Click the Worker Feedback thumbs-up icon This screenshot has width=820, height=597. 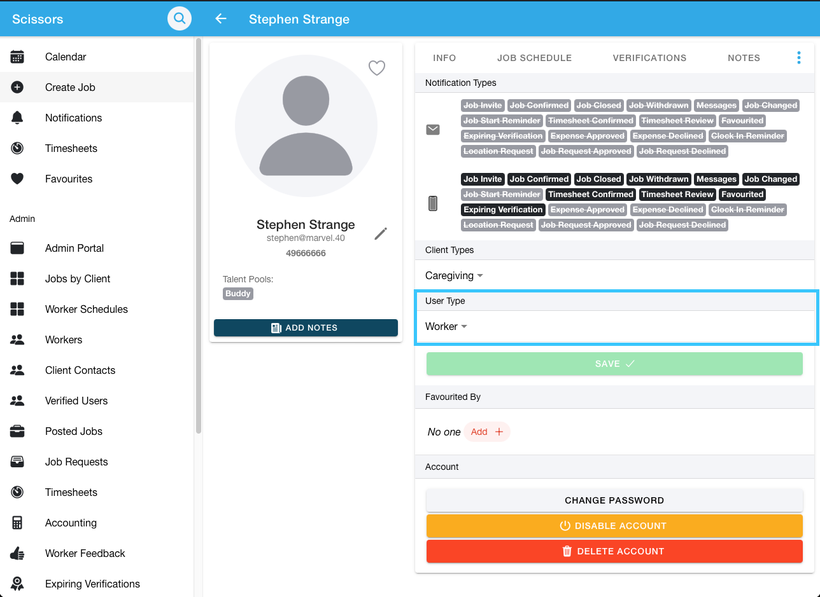pos(17,553)
